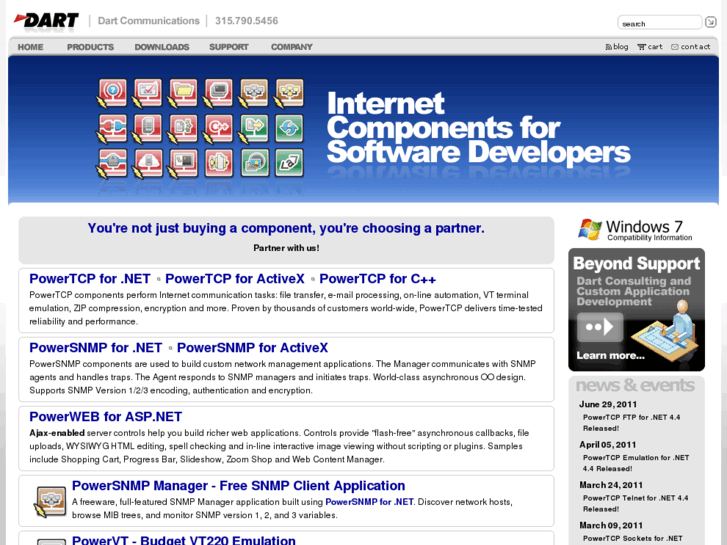This screenshot has width=727, height=545.
Task: Click the red C++ product icon
Action: click(218, 128)
